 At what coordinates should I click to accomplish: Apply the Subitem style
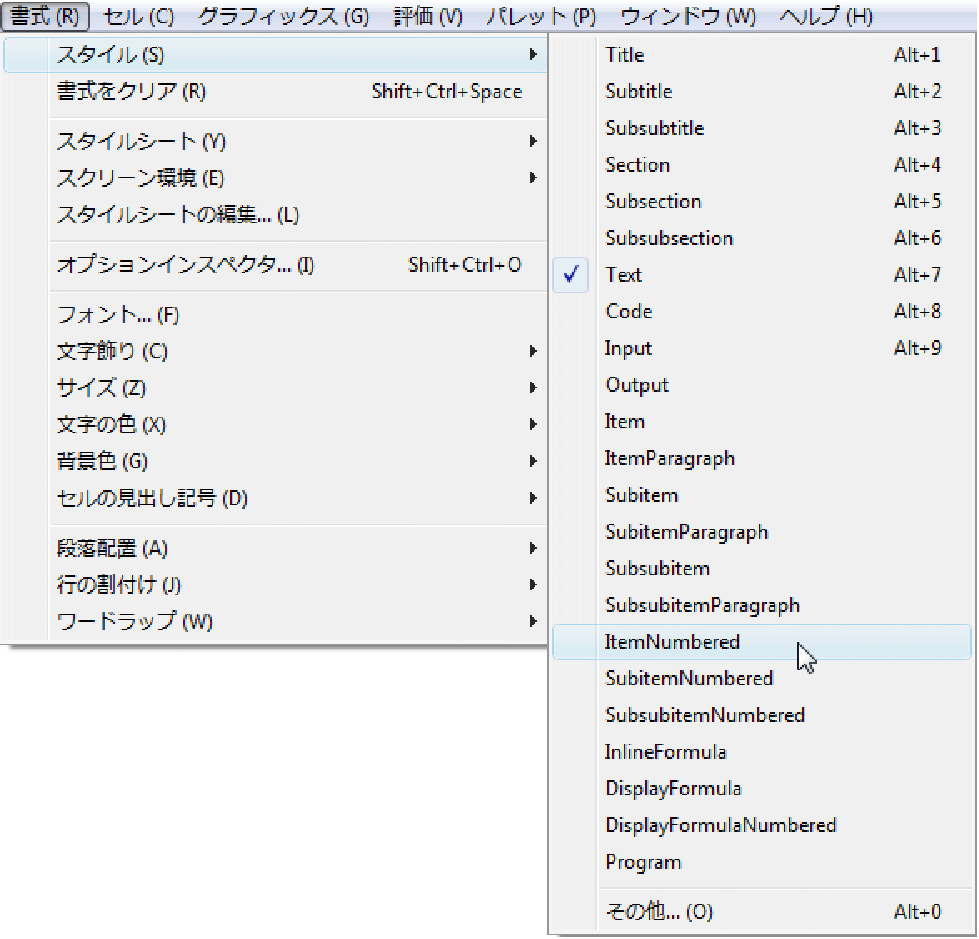762,495
